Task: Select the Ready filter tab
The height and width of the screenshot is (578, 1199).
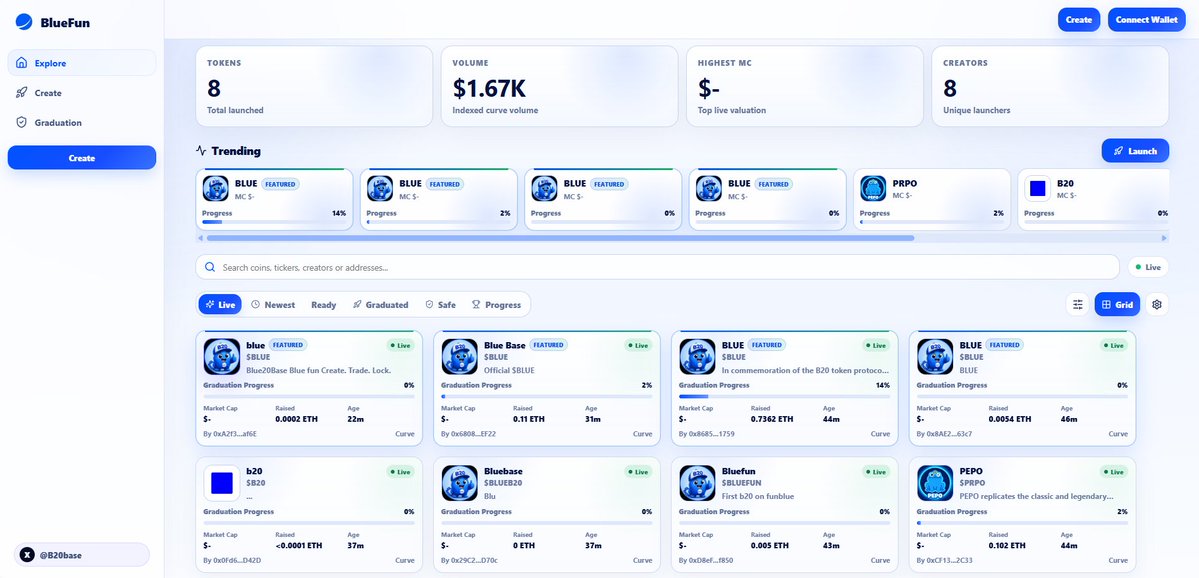Action: (323, 304)
